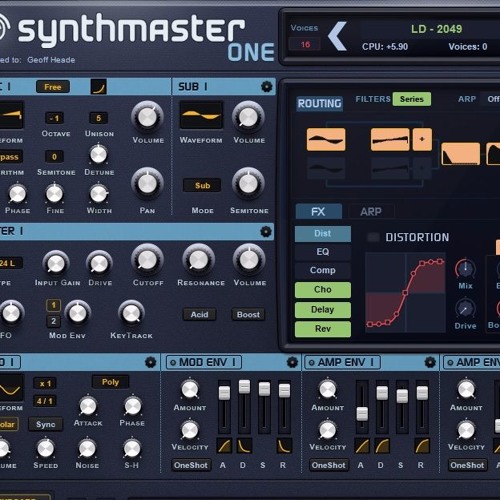Select the filter 1 routing block
Screen dimensions: 500x500
click(x=390, y=139)
